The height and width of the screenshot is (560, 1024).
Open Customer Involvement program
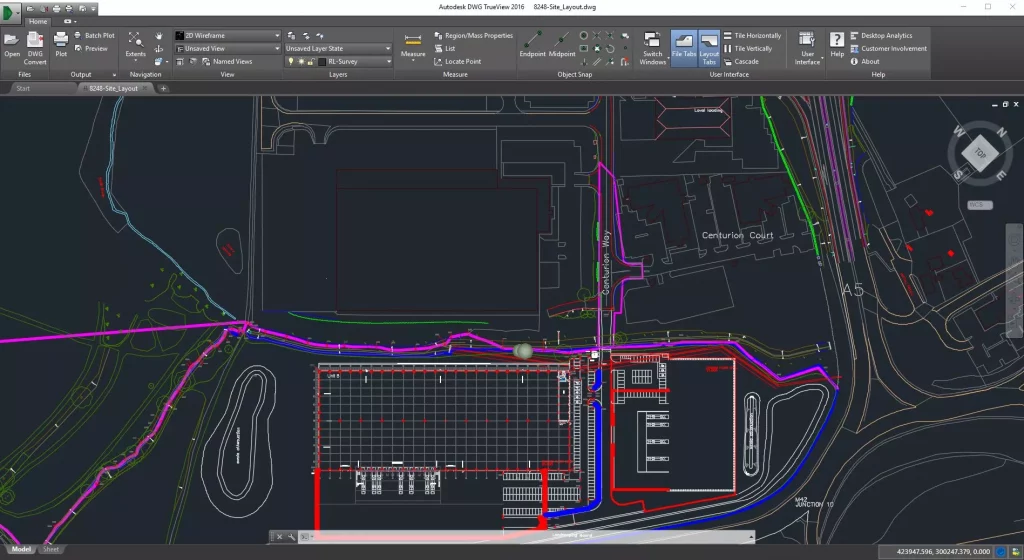[888, 48]
